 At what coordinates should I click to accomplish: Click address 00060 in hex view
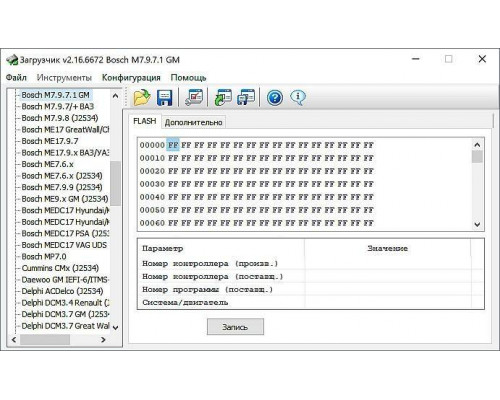[x=152, y=223]
